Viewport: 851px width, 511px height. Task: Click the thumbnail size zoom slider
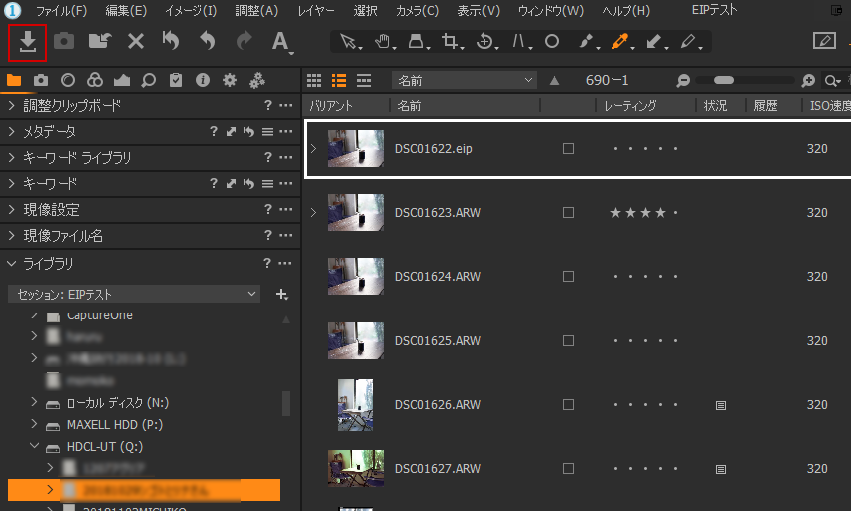pos(740,80)
